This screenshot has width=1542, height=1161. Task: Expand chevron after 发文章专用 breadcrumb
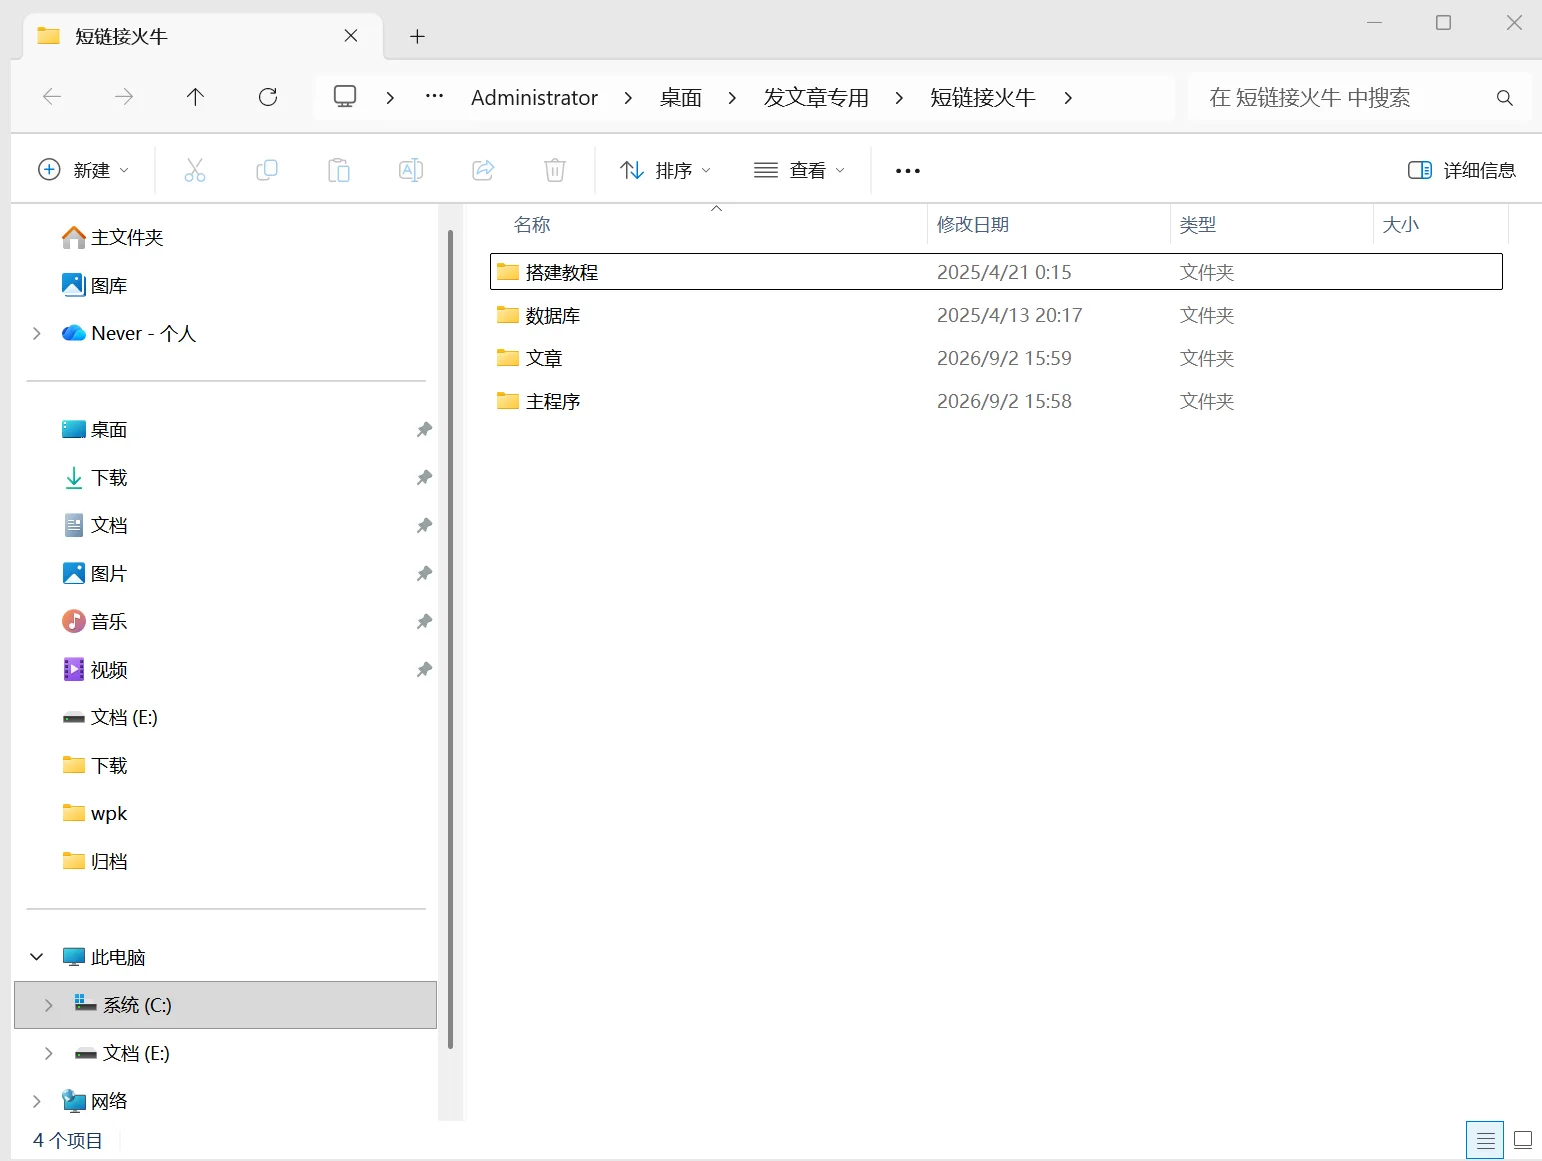click(x=899, y=98)
